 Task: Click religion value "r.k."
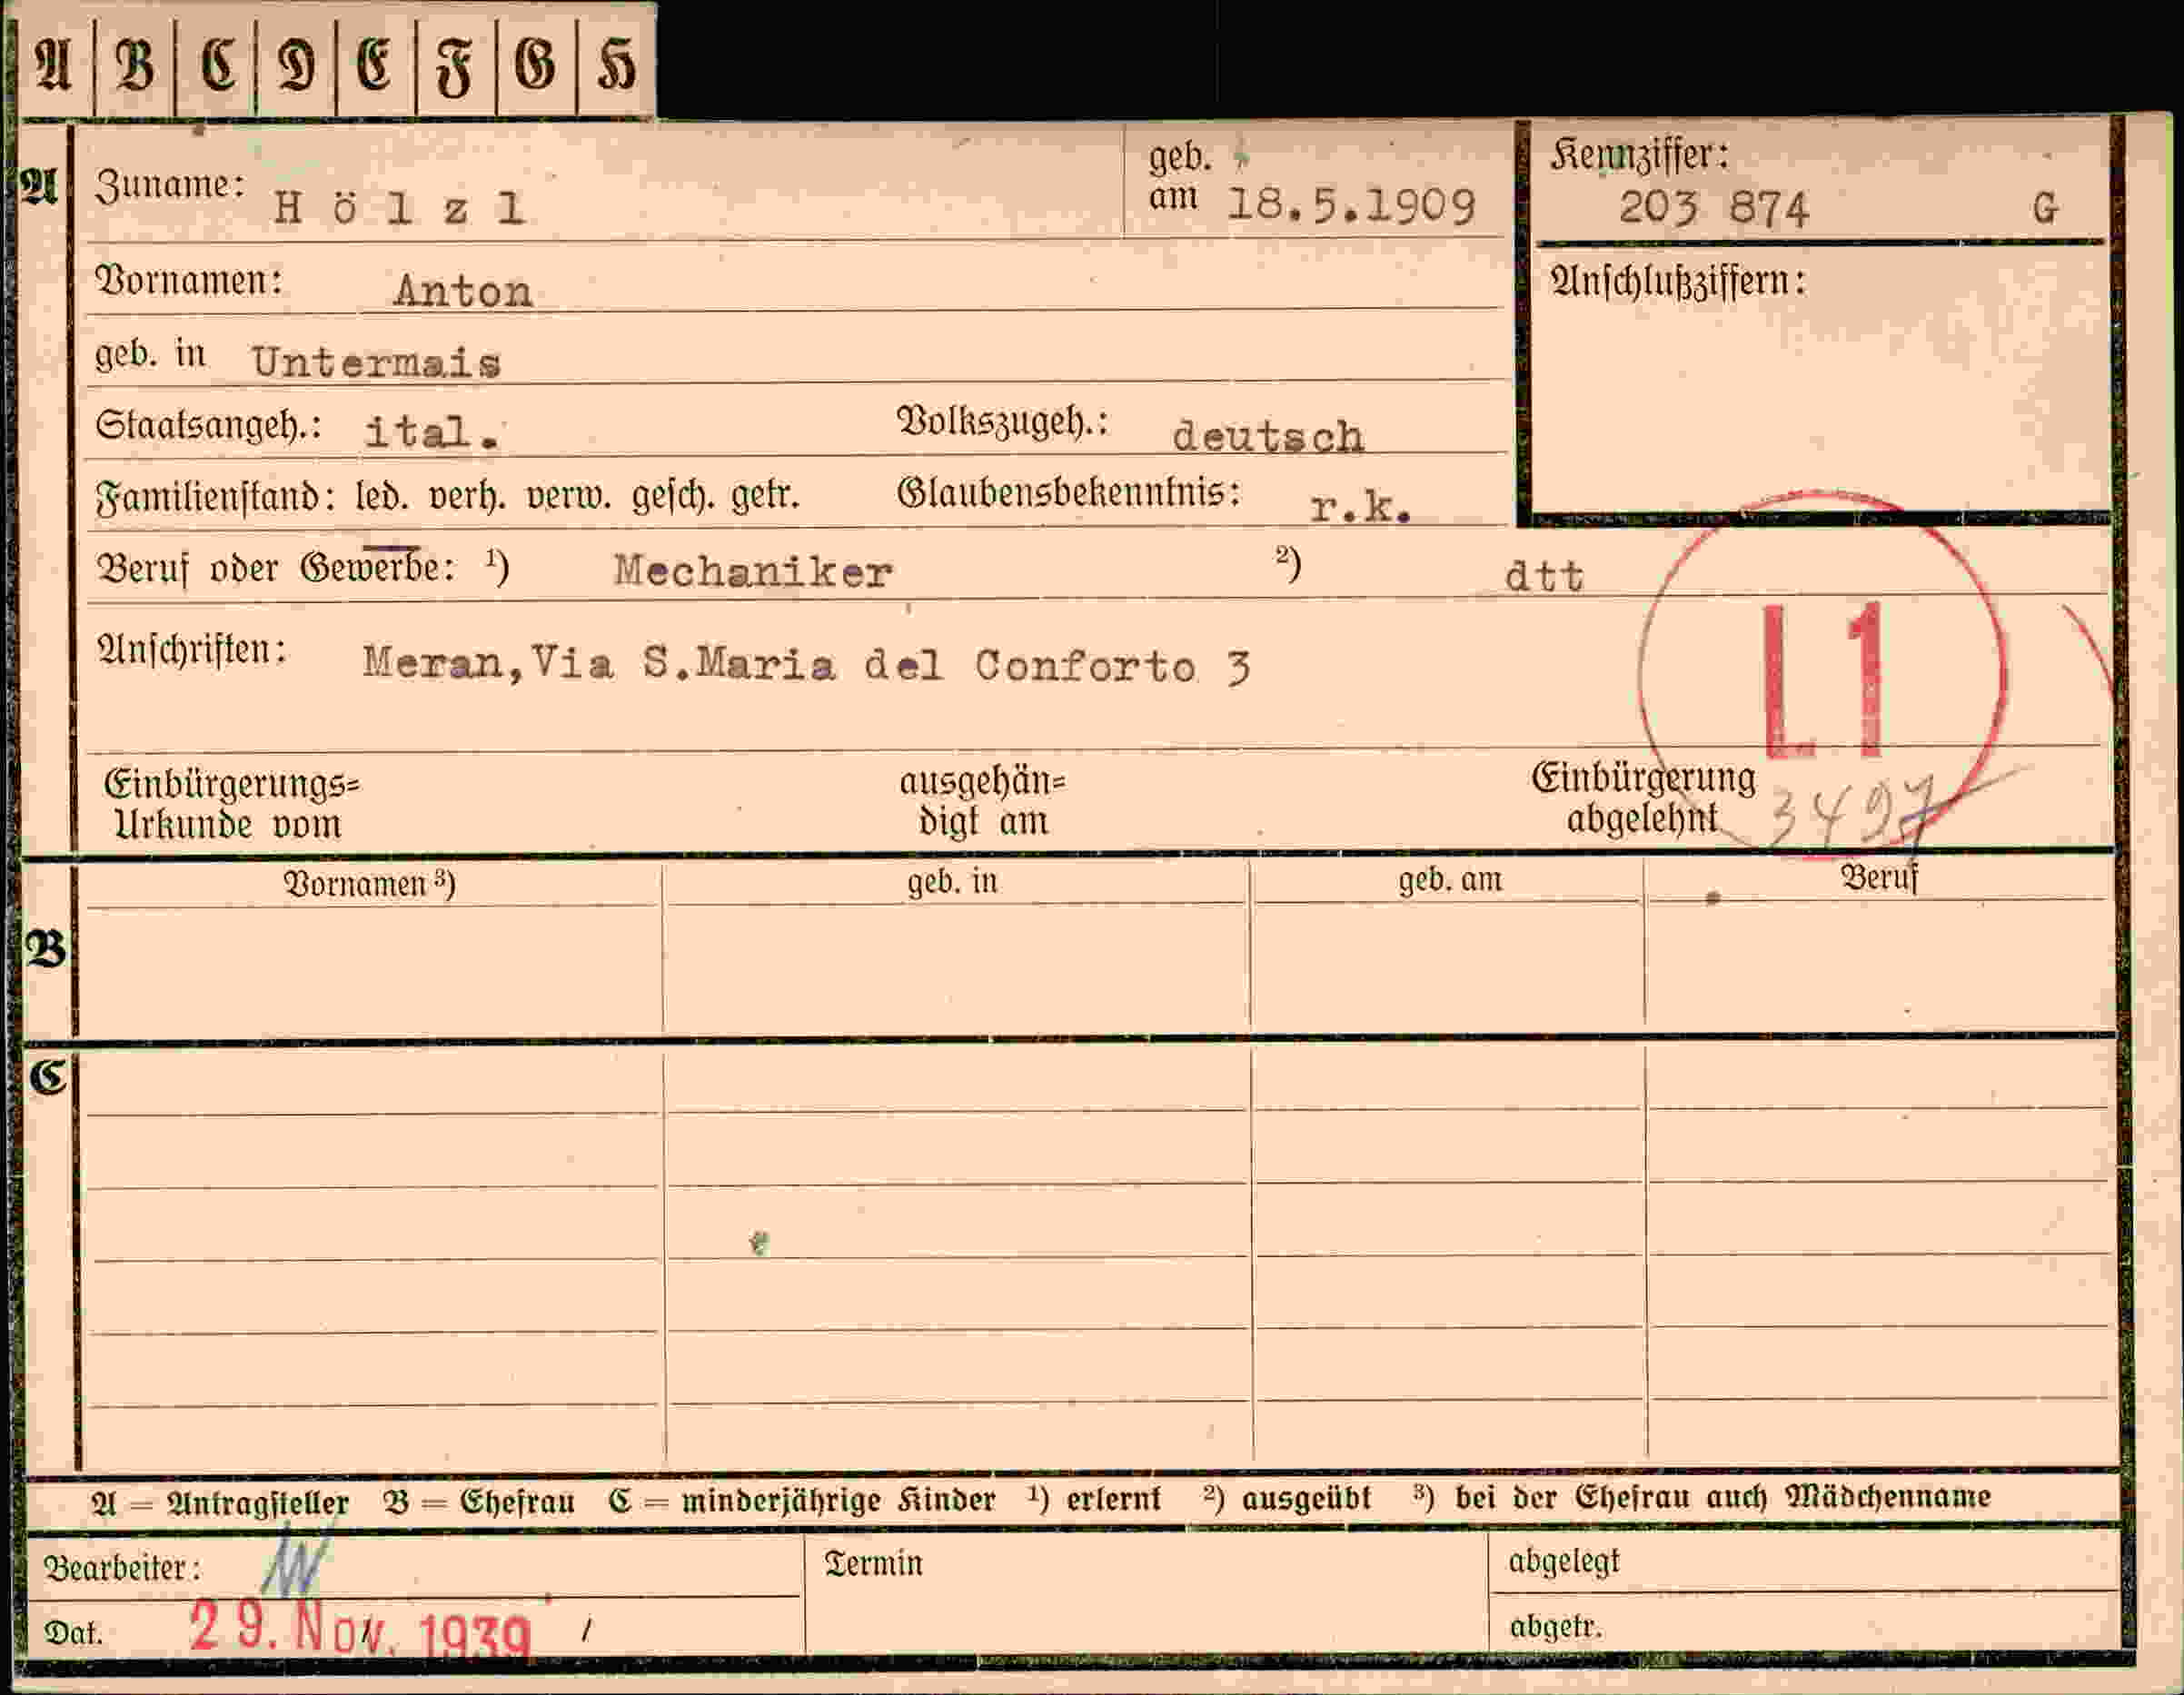1361,508
